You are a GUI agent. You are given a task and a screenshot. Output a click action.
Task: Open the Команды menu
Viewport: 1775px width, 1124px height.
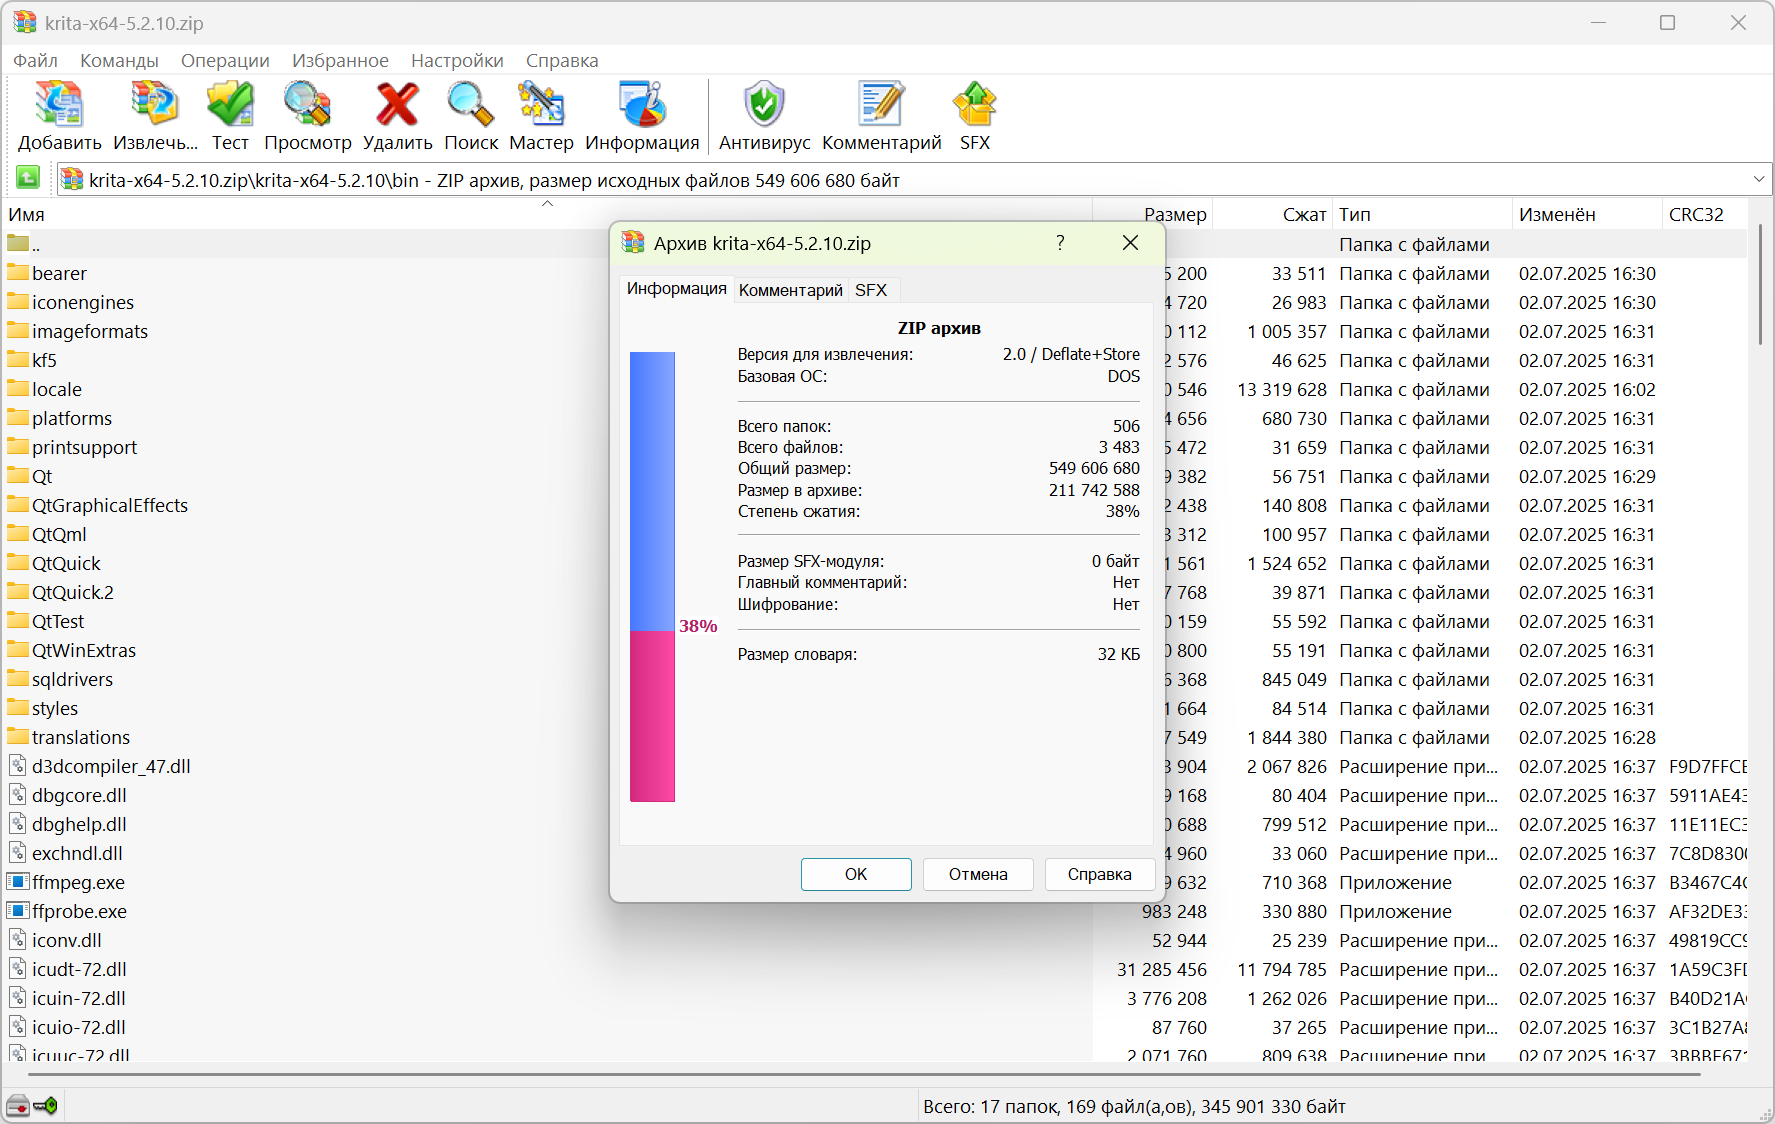pos(119,60)
